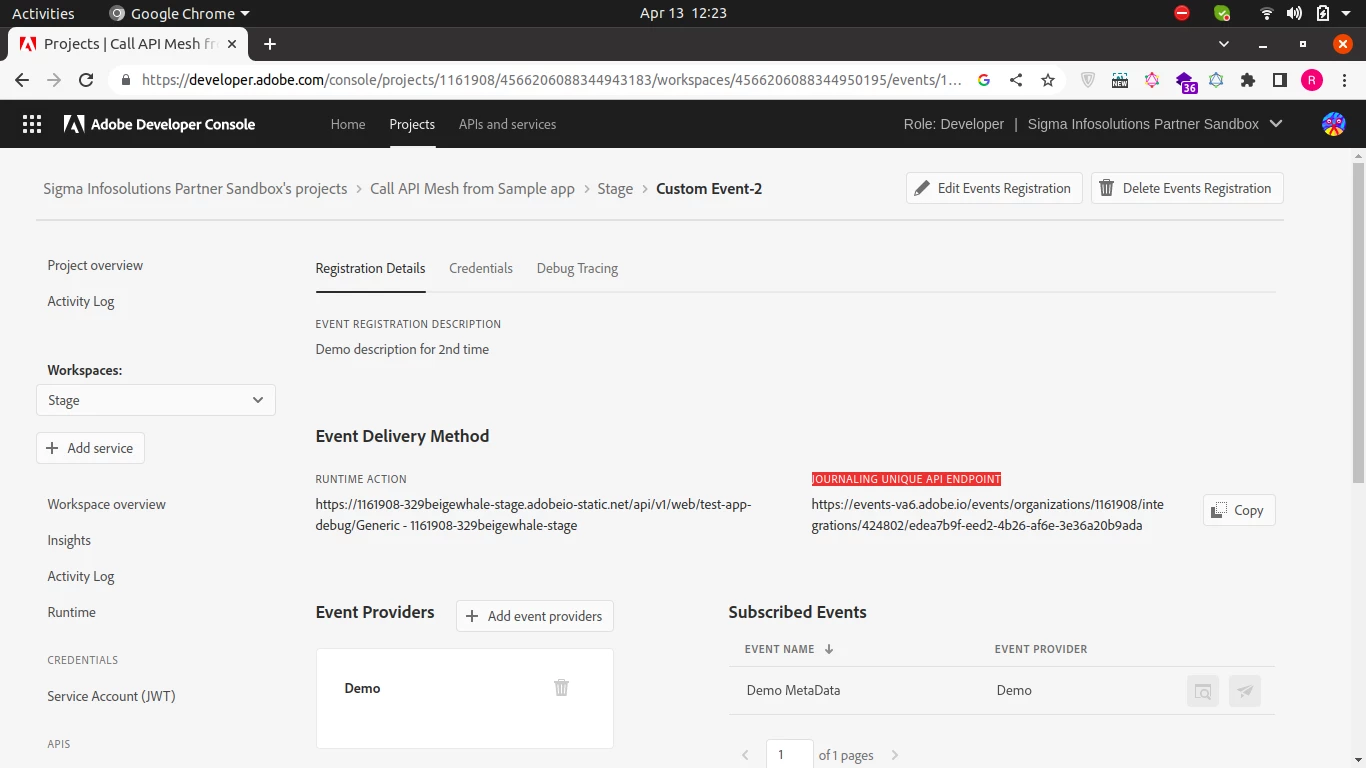Click the Demo MetaData event row
The image size is (1366, 768).
1002,691
